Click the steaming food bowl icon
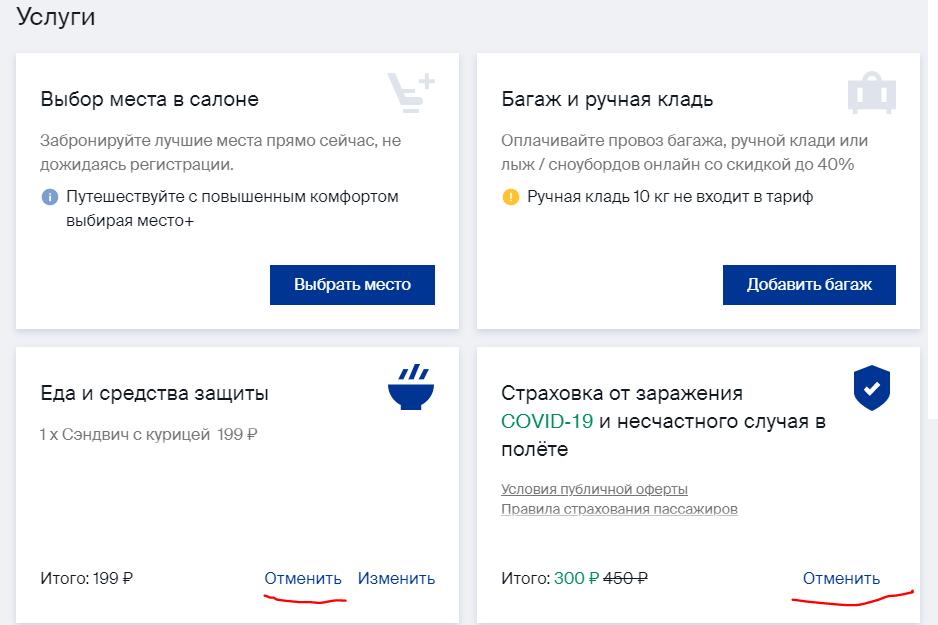This screenshot has width=938, height=625. [411, 387]
